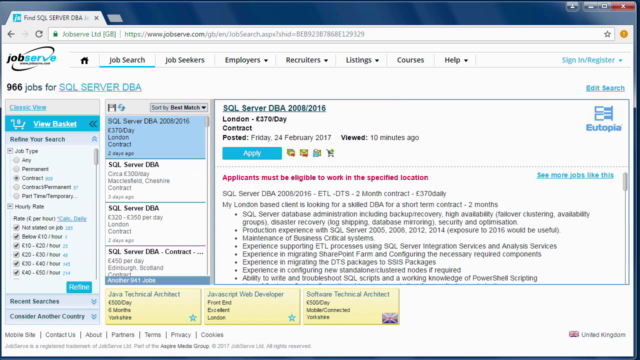Pick the Part Time/Temporary radio option
The image size is (640, 360).
[x=16, y=196]
